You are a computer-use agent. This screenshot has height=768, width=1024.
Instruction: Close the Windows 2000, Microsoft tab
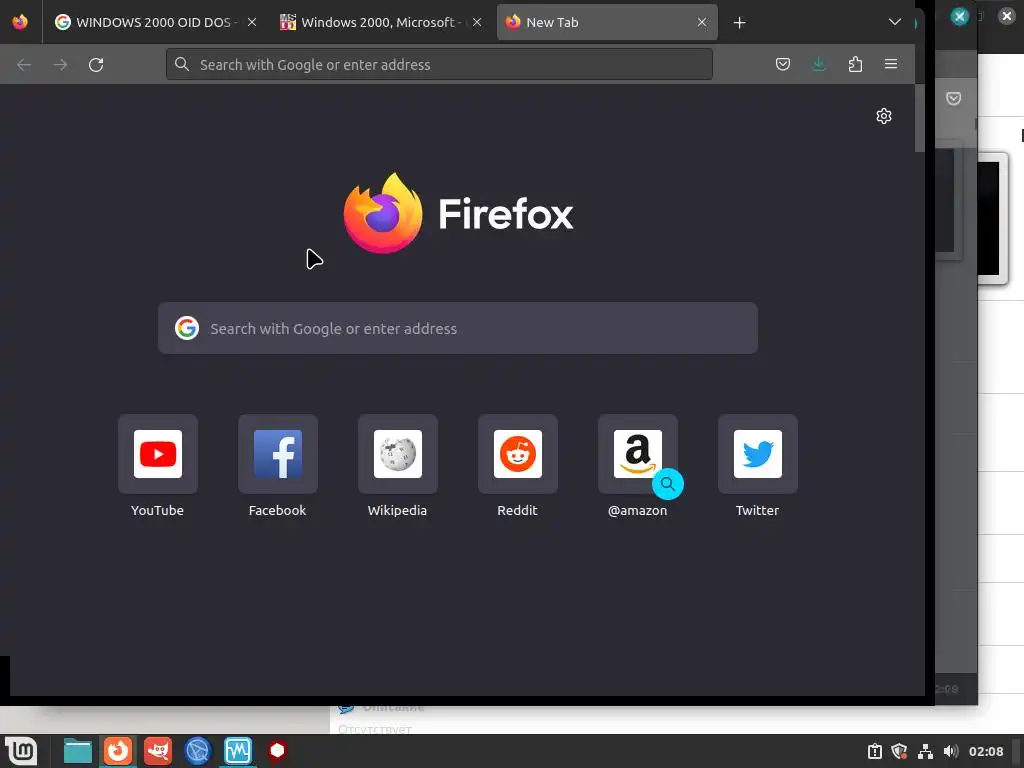(x=477, y=22)
